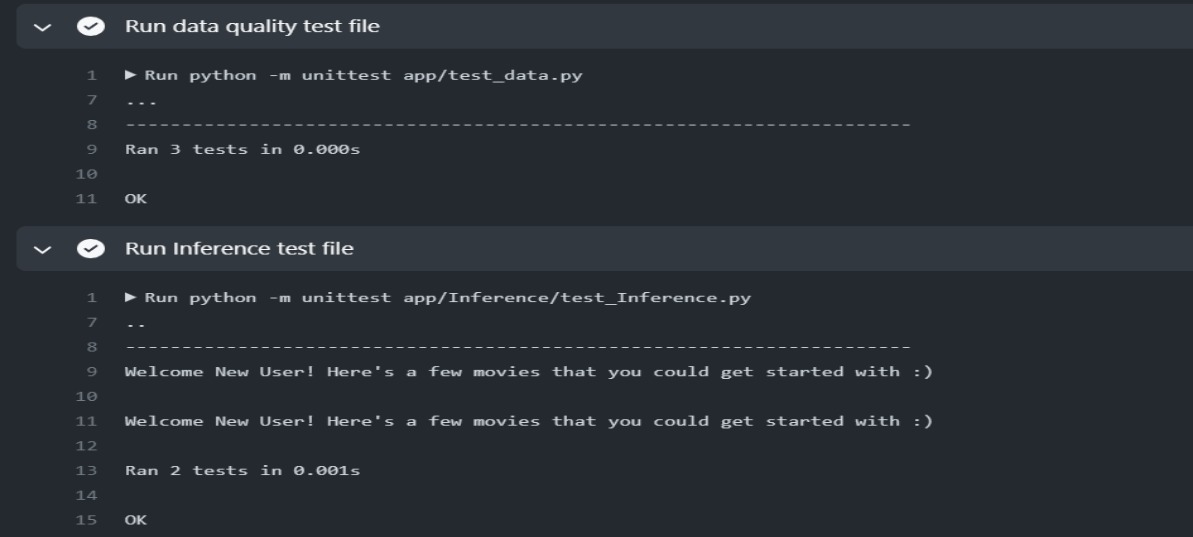Click success checkmark icon for Inference test step

click(91, 249)
